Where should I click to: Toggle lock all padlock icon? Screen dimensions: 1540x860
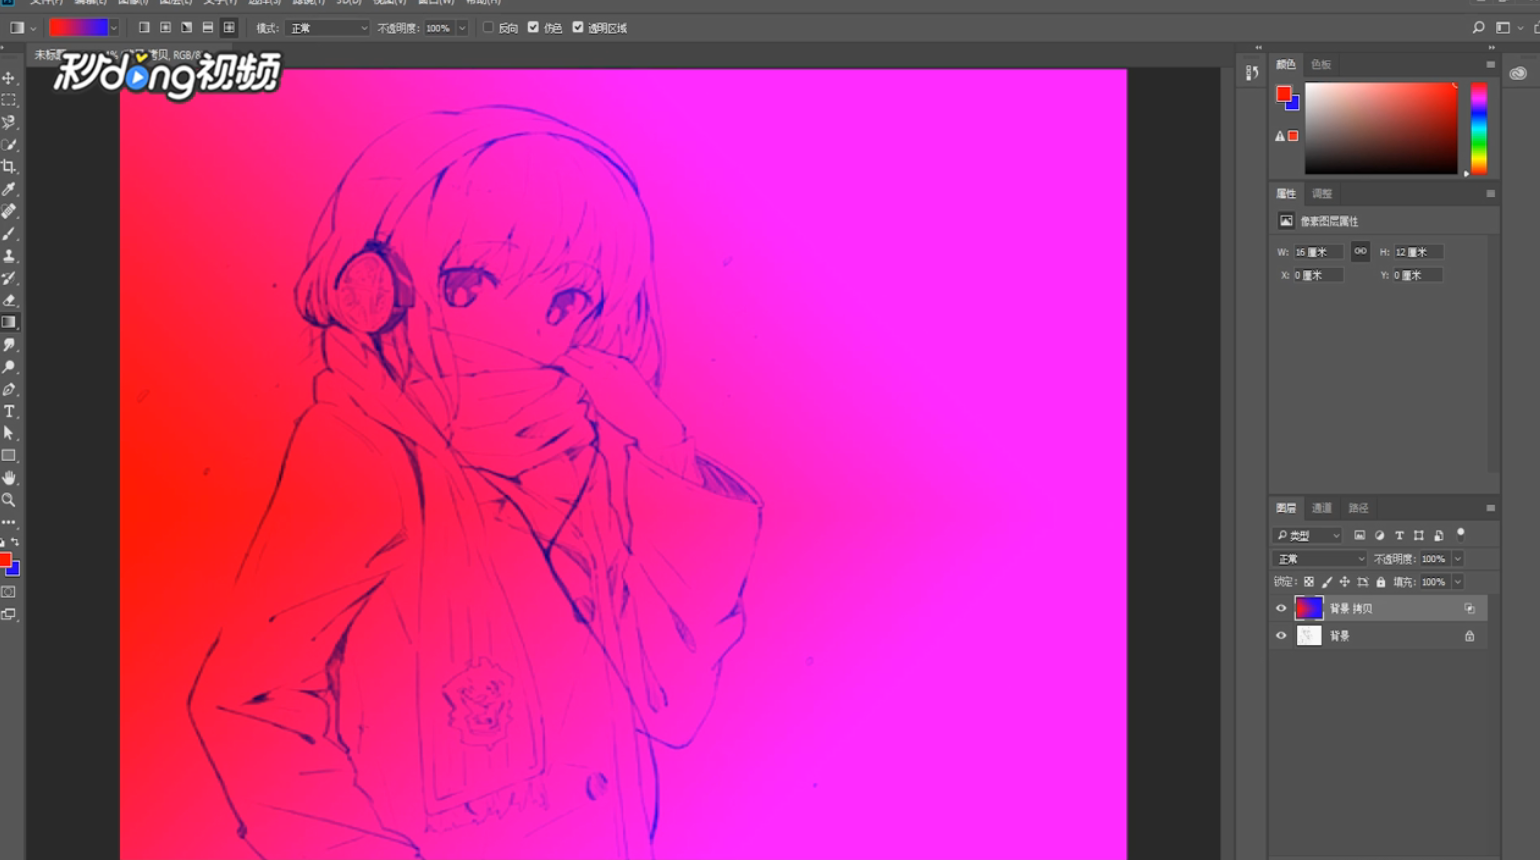pyautogui.click(x=1381, y=582)
